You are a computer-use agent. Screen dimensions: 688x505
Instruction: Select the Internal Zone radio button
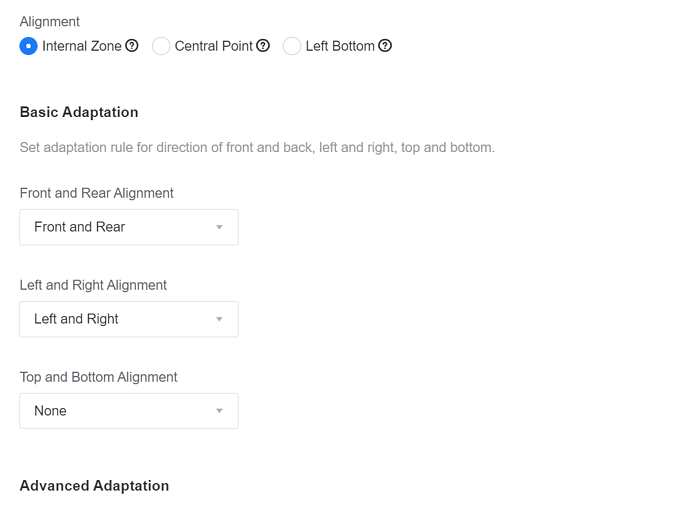point(28,46)
